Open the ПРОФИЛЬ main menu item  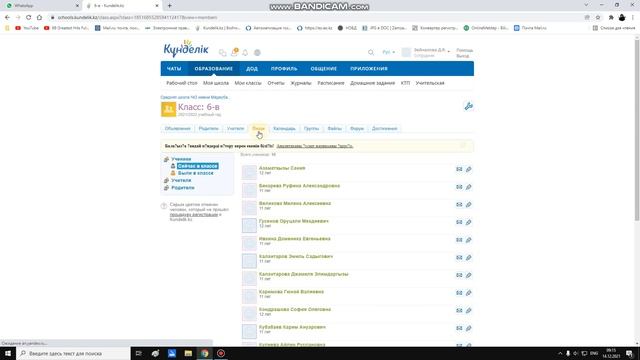coord(284,69)
